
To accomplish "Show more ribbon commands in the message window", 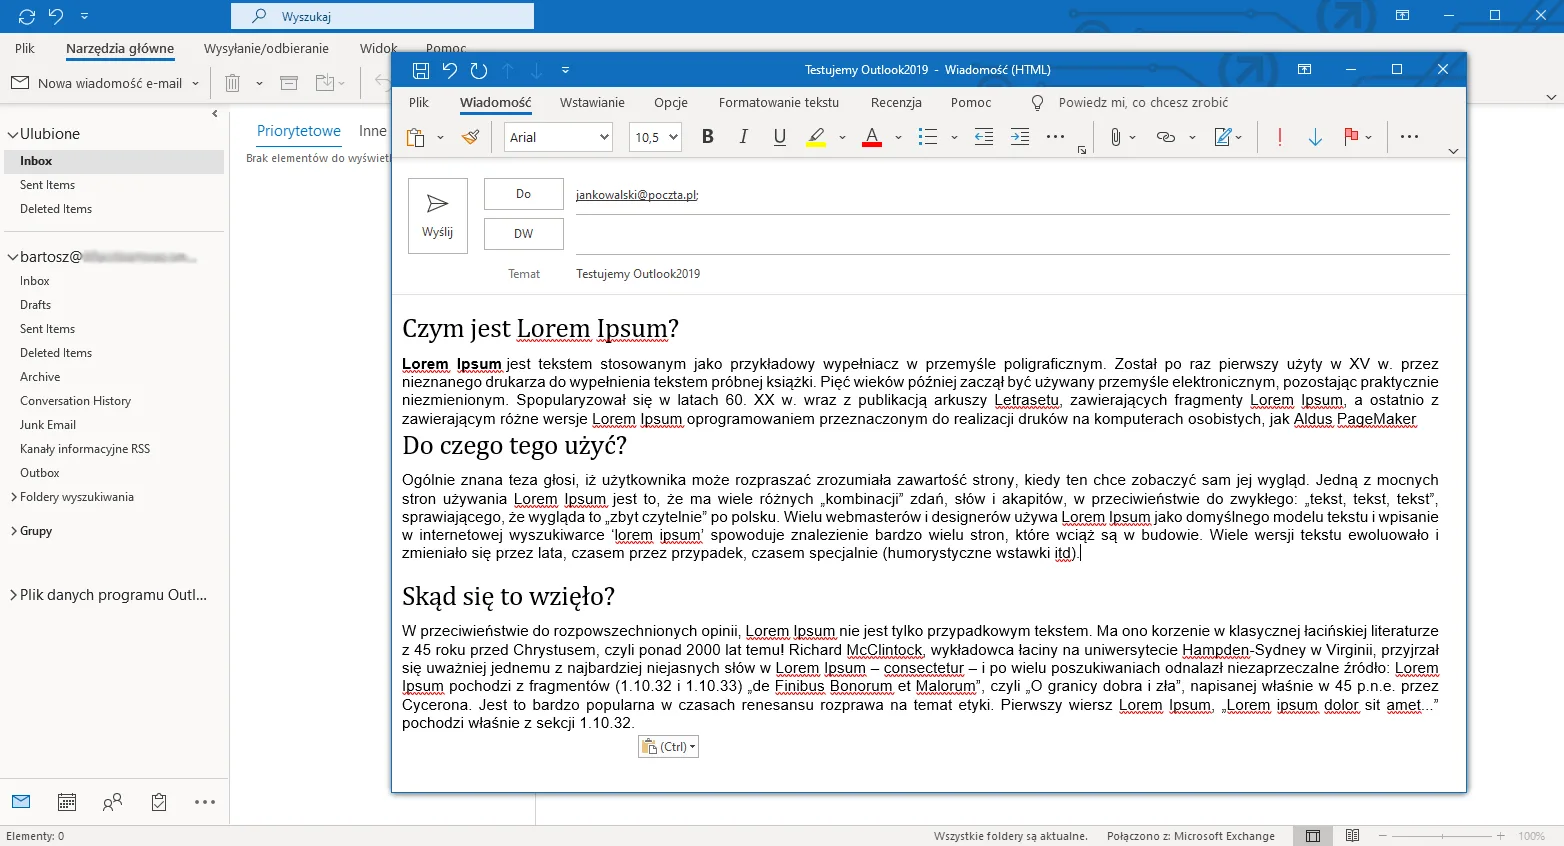I will coord(1409,137).
